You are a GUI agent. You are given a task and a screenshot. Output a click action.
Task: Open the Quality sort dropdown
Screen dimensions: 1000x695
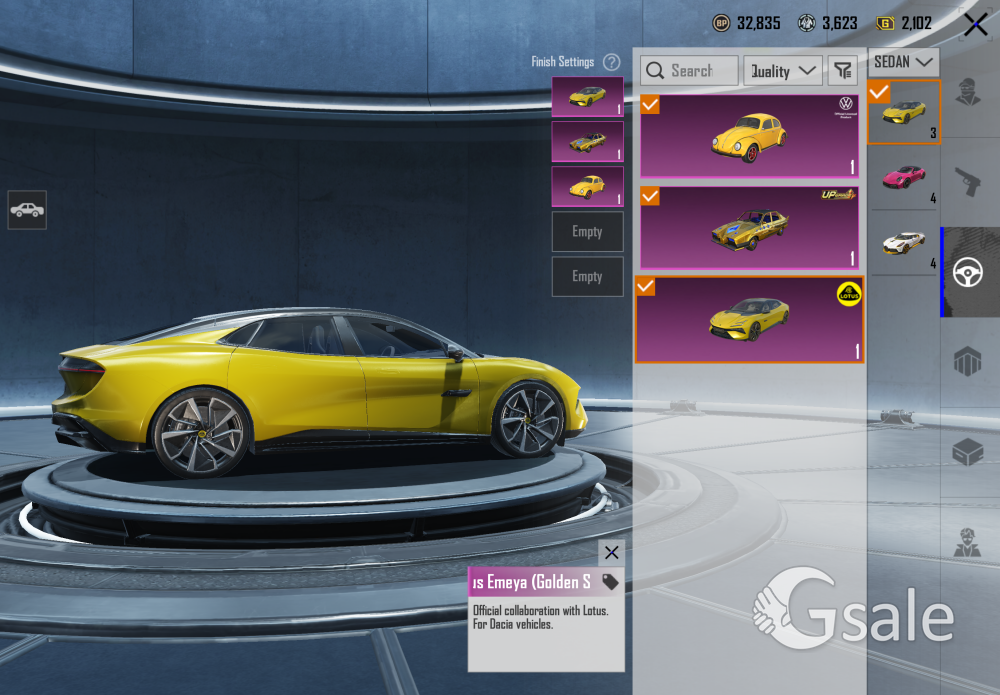tap(783, 71)
